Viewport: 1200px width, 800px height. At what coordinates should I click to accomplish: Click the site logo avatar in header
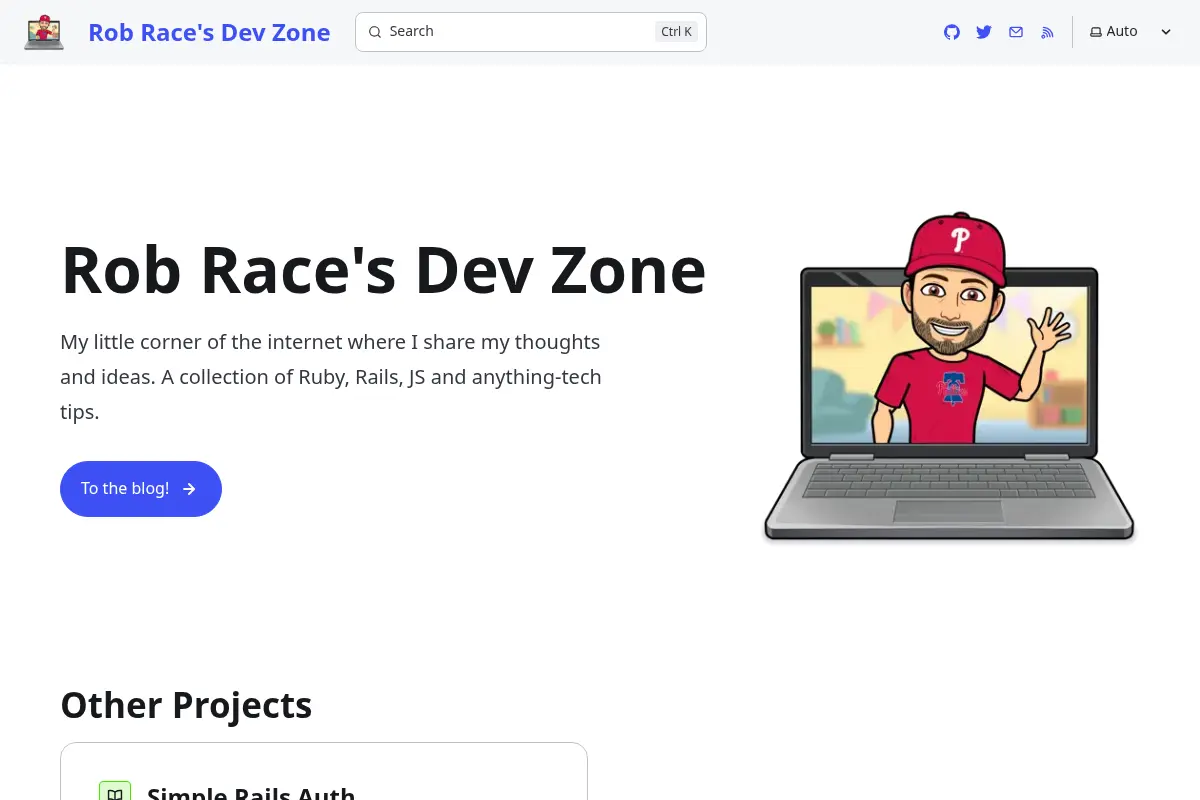44,32
